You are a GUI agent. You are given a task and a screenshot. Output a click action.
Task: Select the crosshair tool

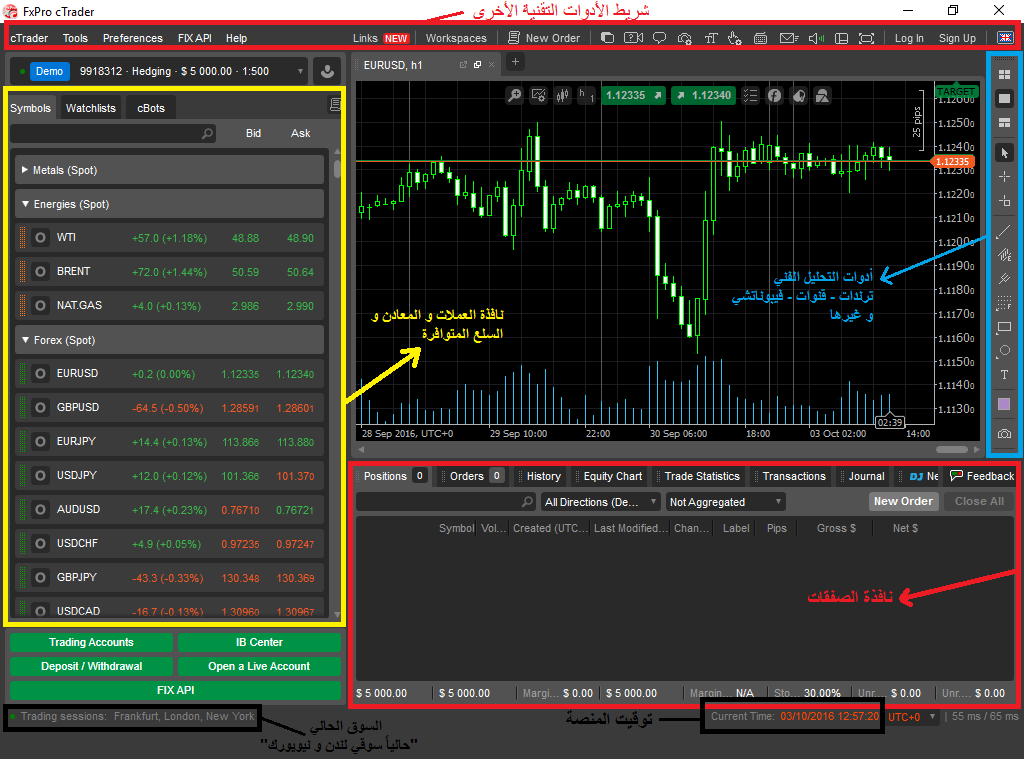[x=1004, y=176]
